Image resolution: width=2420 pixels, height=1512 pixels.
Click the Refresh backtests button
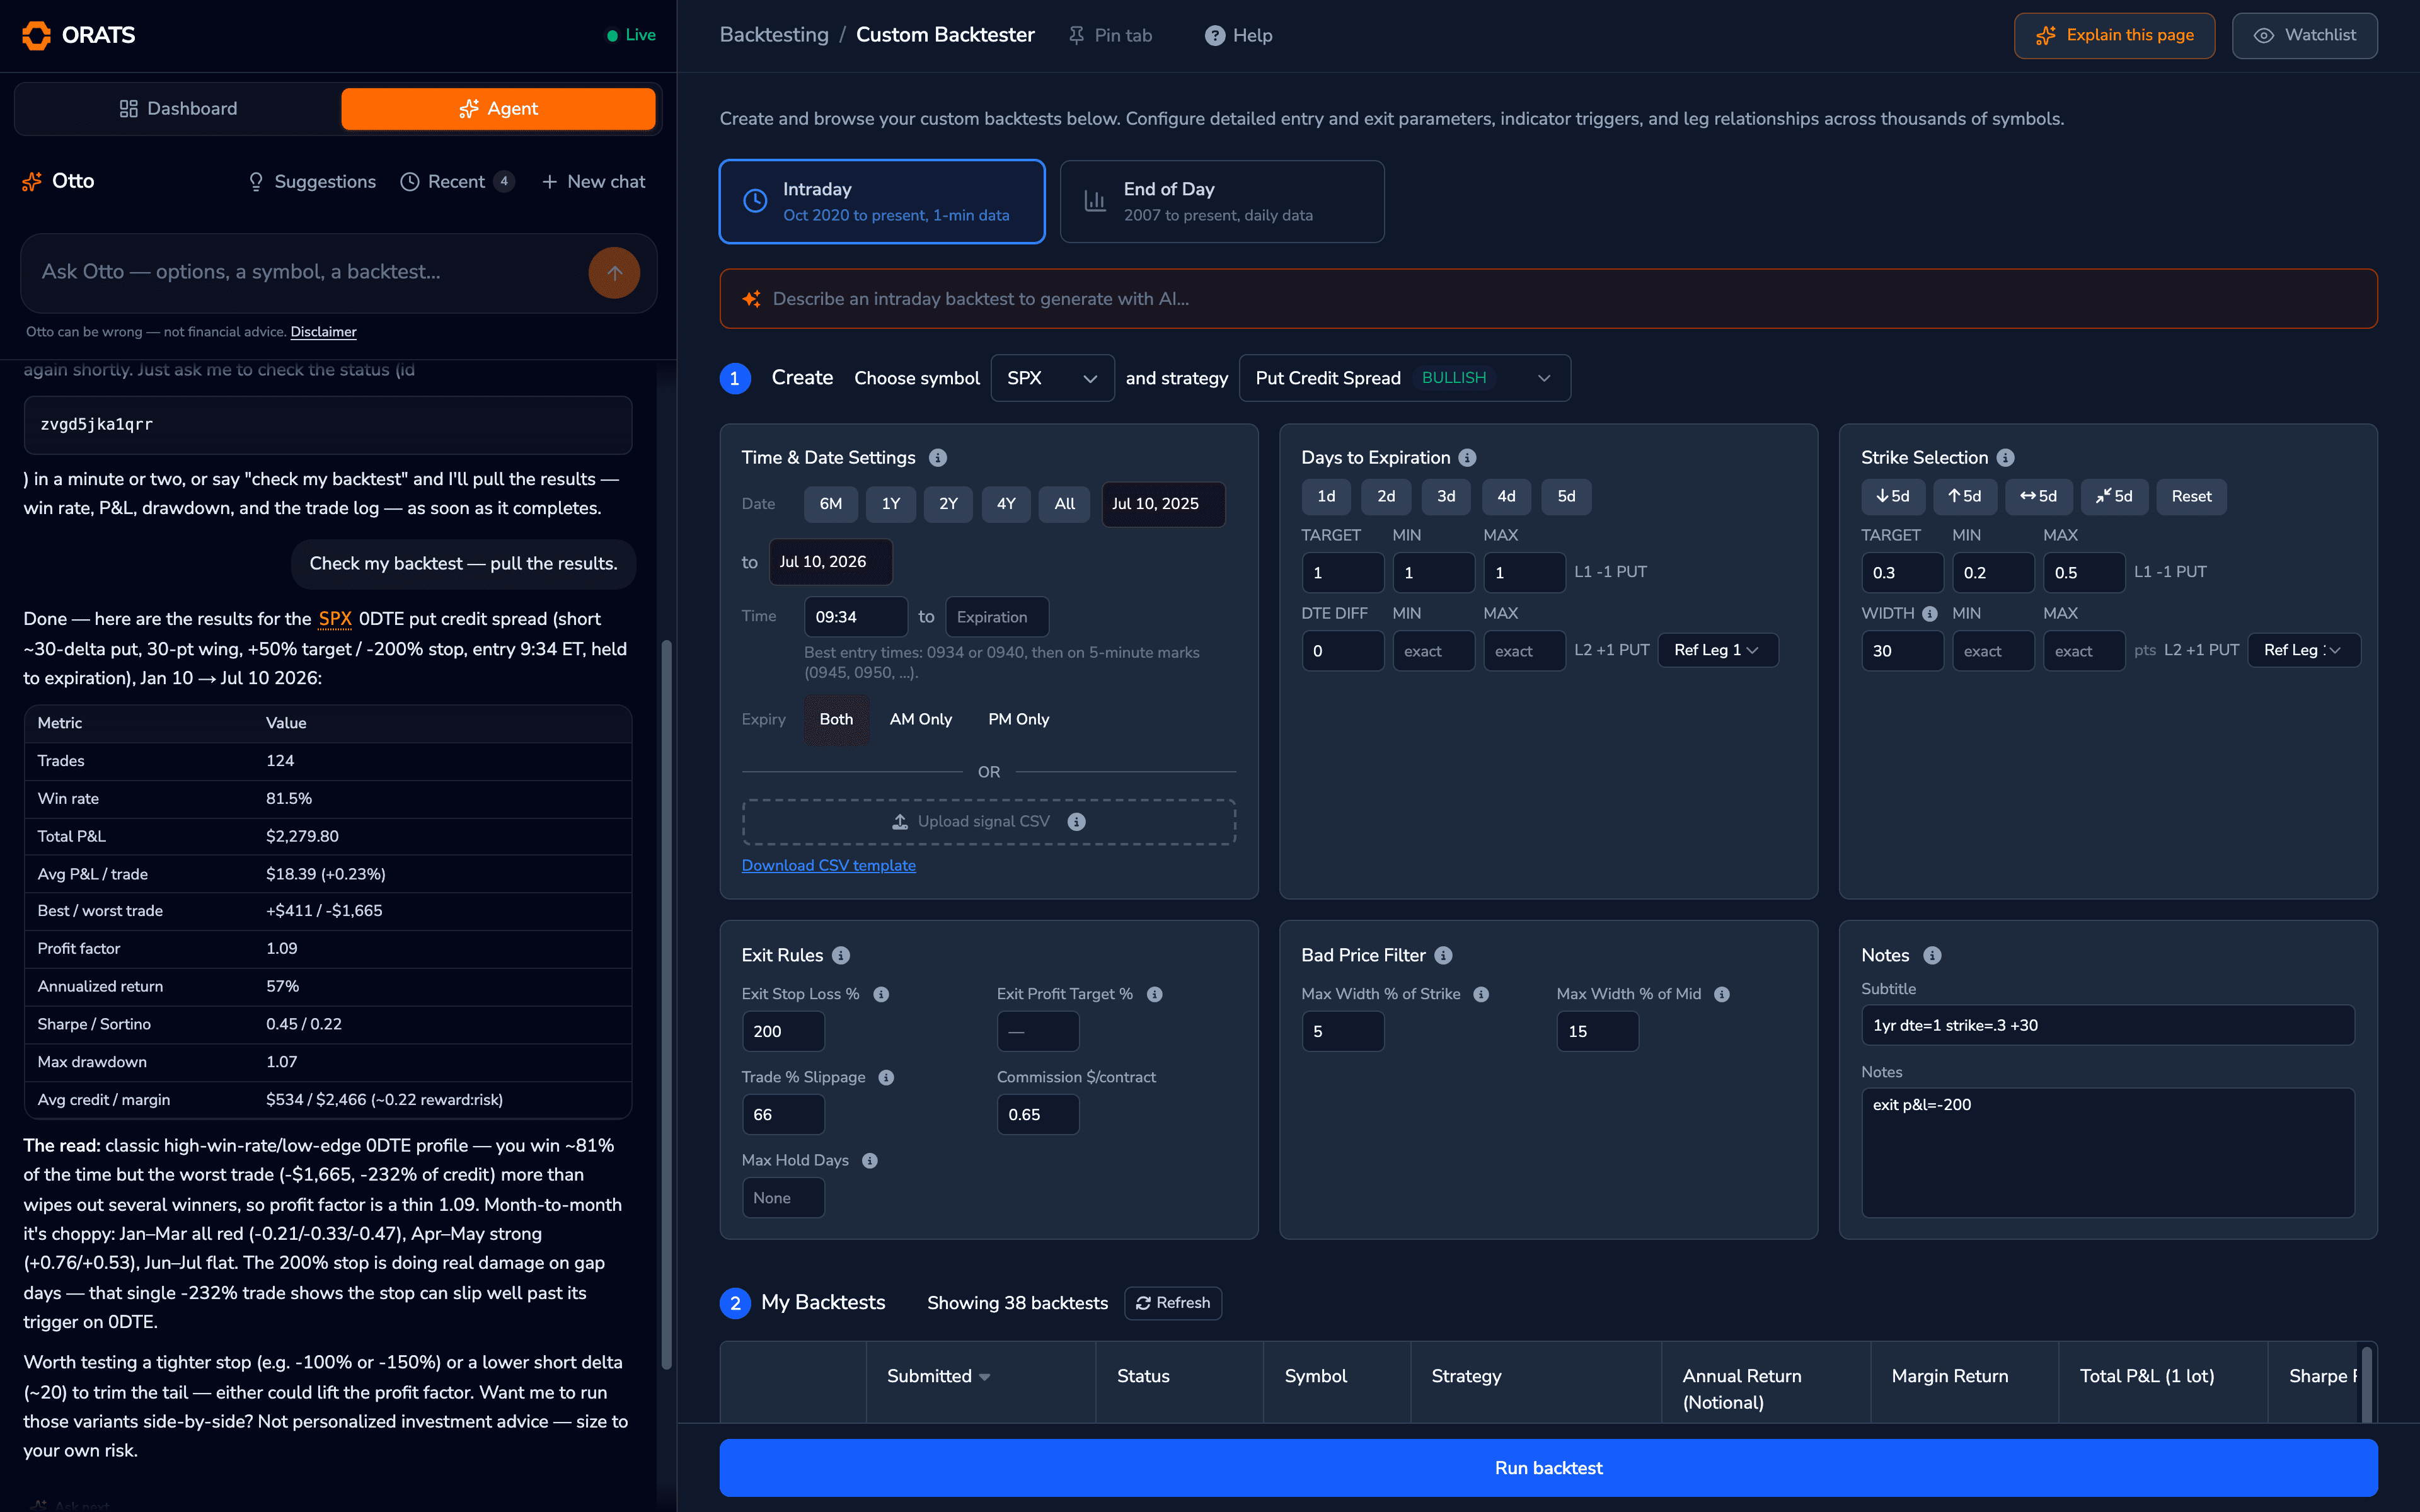click(x=1172, y=1302)
